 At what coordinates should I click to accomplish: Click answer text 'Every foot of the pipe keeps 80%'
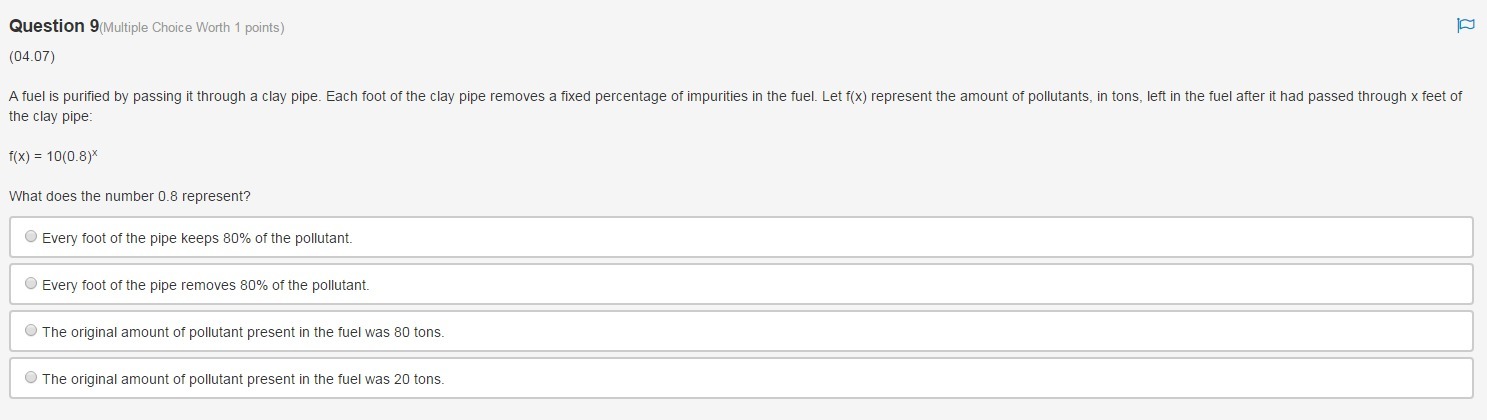197,238
